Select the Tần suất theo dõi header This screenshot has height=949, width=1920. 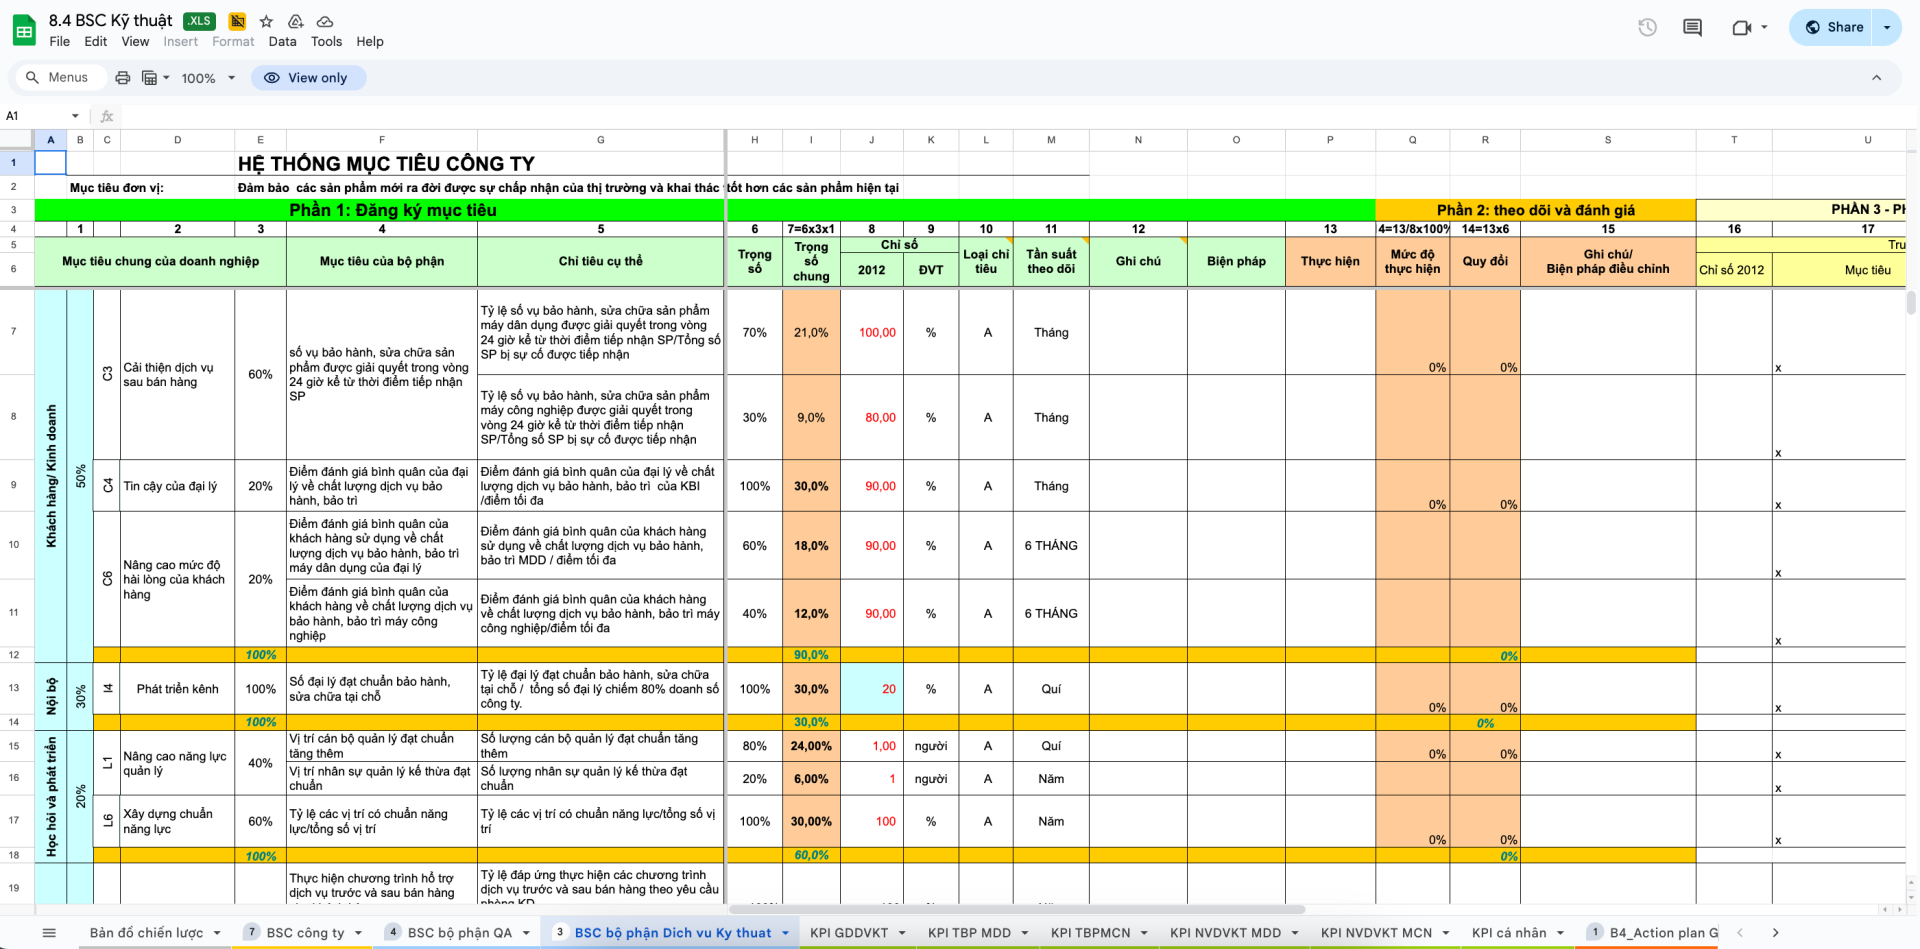tap(1051, 261)
